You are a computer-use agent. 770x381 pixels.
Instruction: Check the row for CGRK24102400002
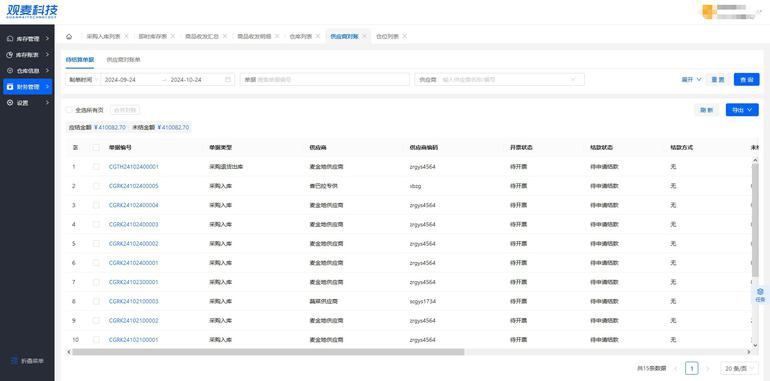pyautogui.click(x=96, y=244)
